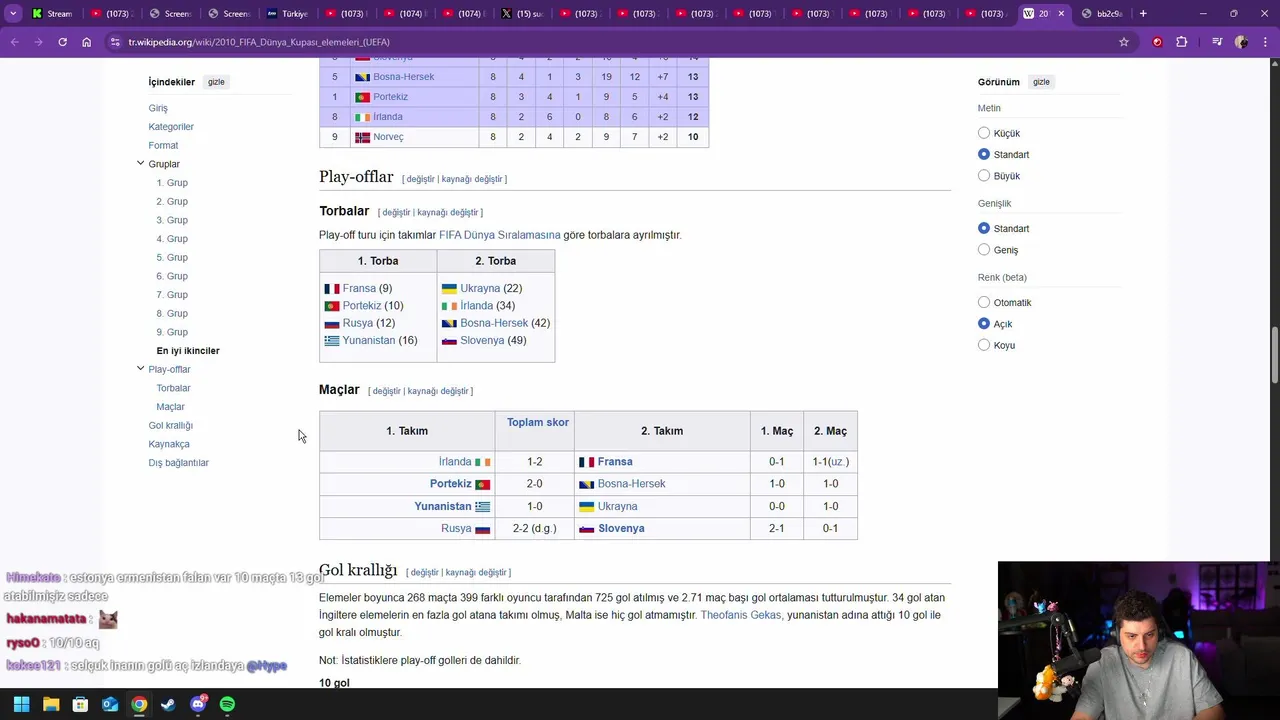Open the Windows Start menu
This screenshot has height=720, width=1280.
click(x=21, y=704)
